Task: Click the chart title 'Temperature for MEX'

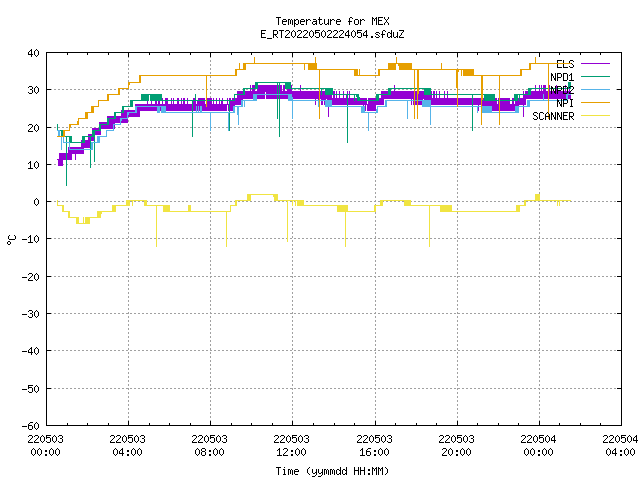Action: [332, 21]
